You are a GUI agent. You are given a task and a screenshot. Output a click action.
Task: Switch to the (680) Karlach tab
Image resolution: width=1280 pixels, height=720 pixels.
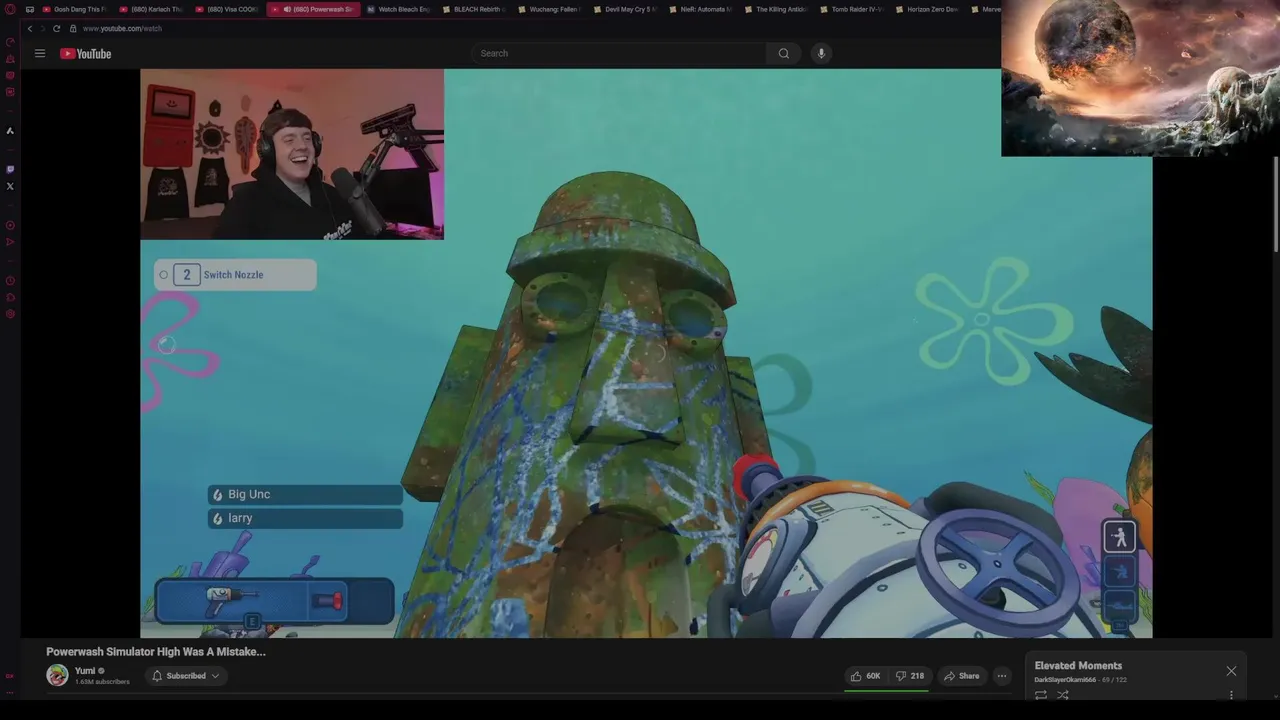(x=150, y=9)
